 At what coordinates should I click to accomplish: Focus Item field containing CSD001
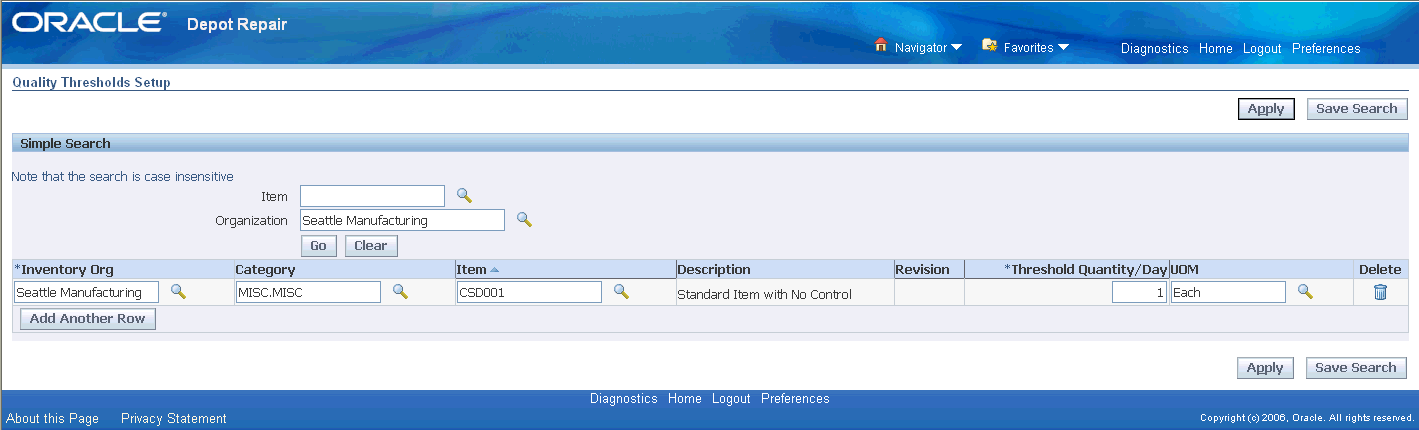click(529, 292)
